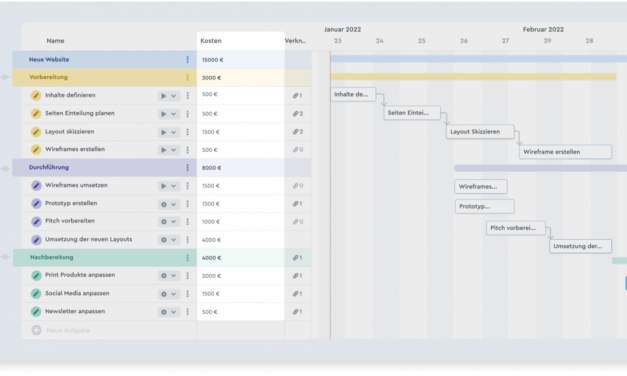627x376 pixels.
Task: Click Umsetzung der... bar in Gantt chart
Action: point(581,246)
